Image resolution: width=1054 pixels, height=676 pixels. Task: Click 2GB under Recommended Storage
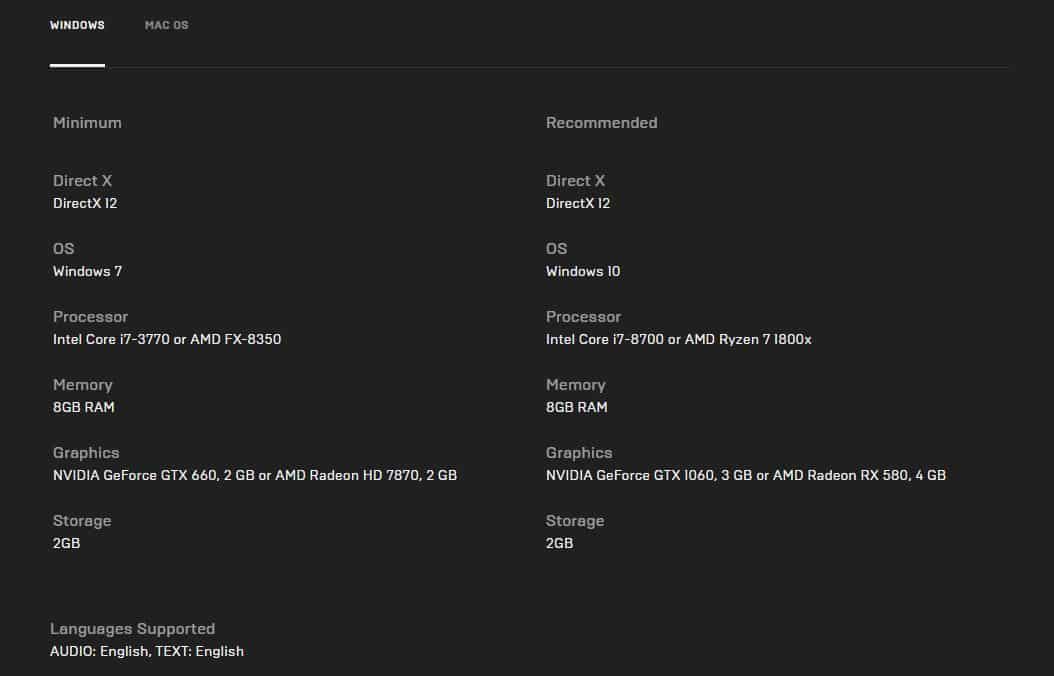point(559,543)
